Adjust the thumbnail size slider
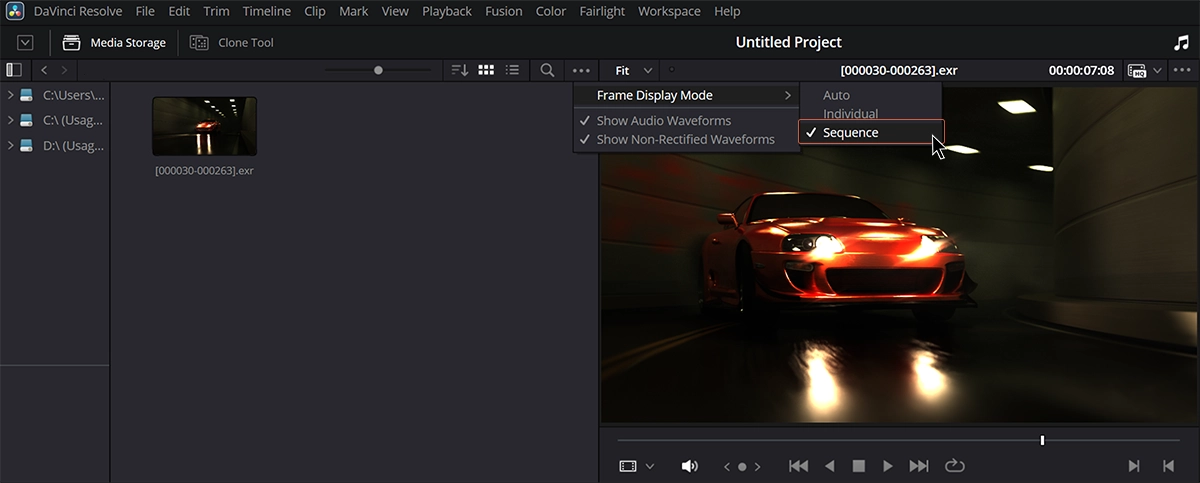The width and height of the screenshot is (1200, 483). tap(378, 70)
